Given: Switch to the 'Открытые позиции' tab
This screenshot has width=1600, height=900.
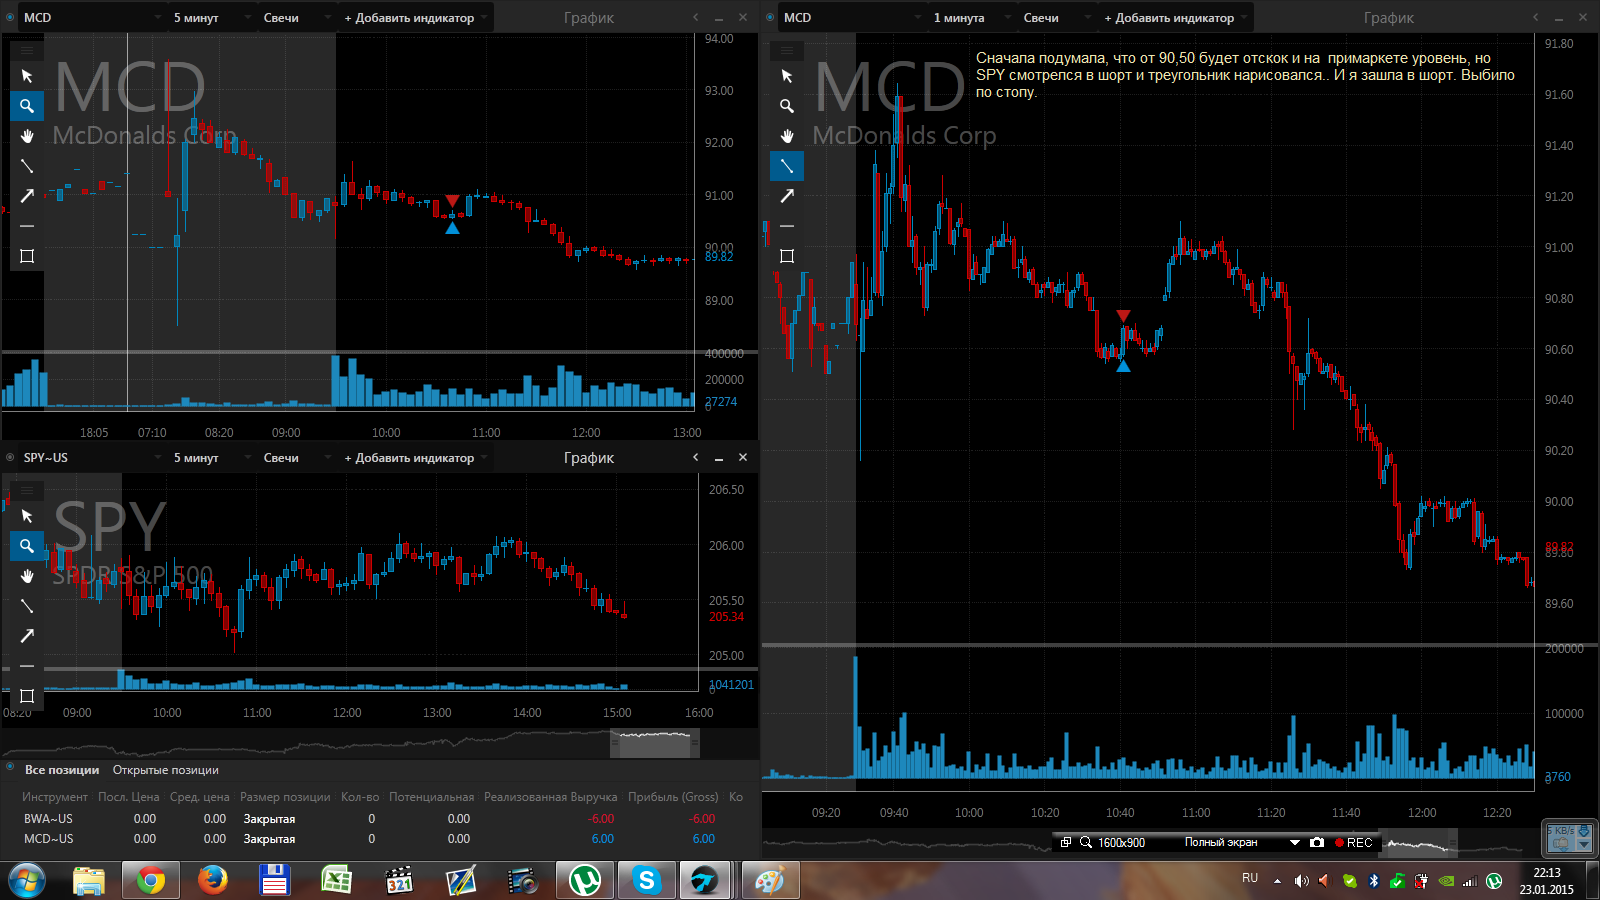Looking at the screenshot, I should (166, 770).
